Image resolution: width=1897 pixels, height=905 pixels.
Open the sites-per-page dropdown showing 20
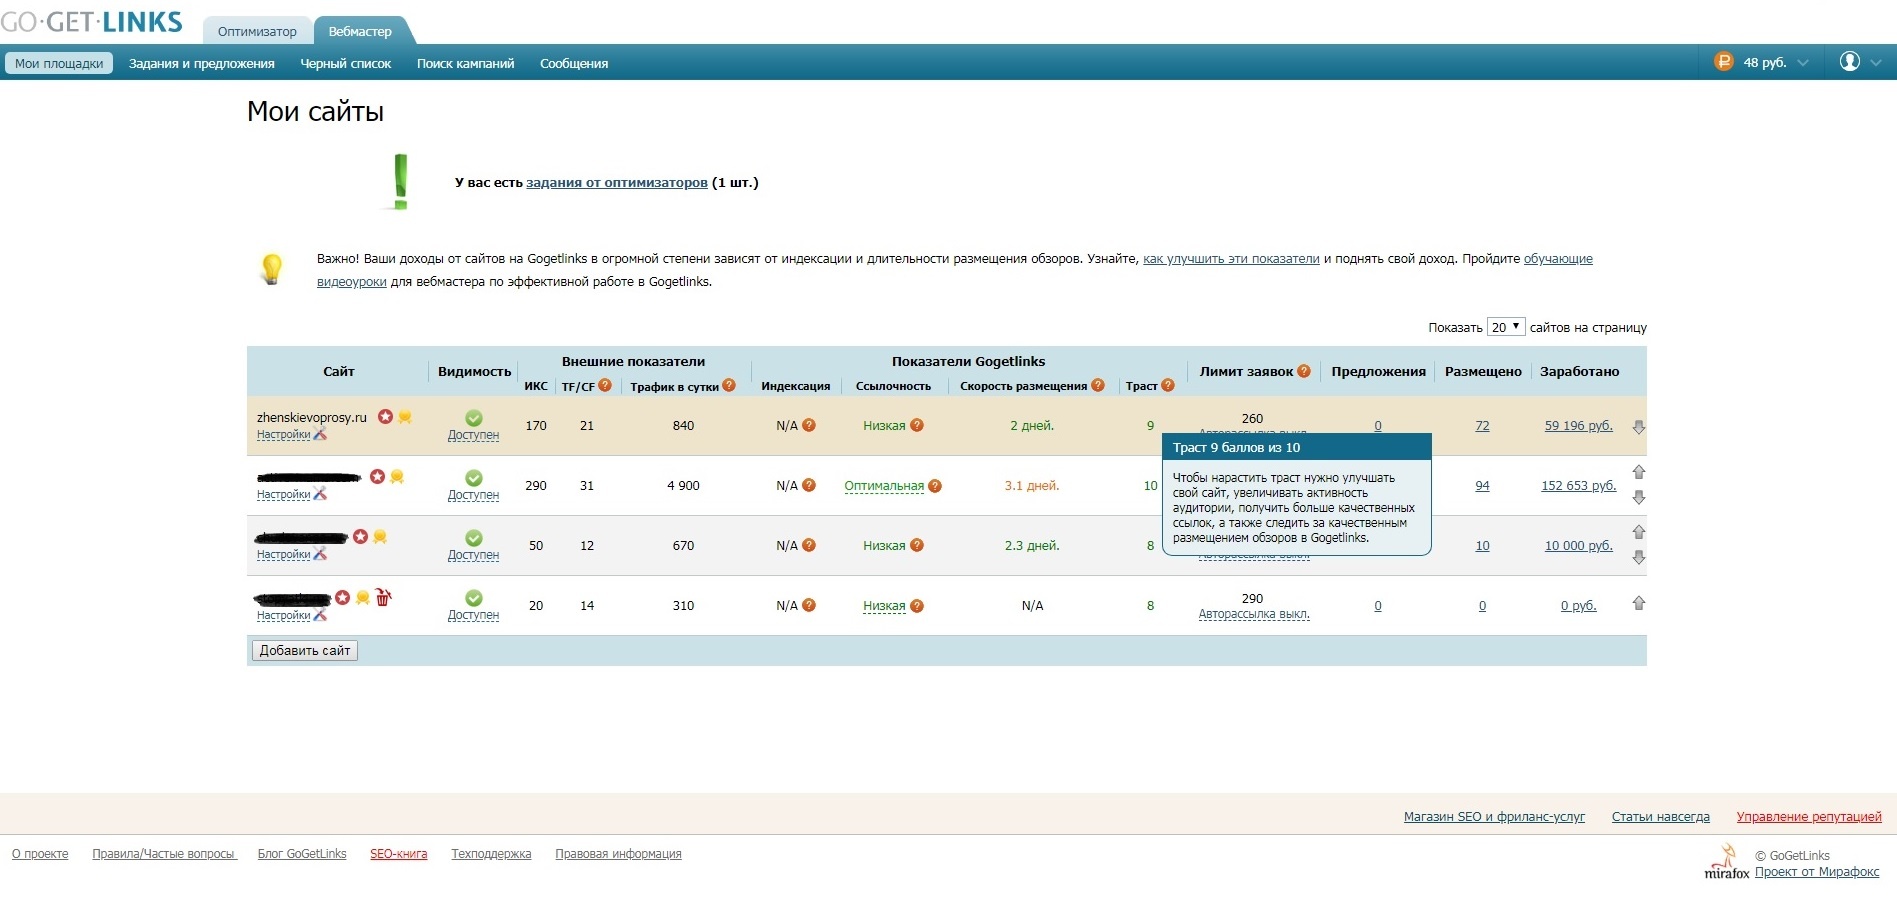[x=1505, y=327]
